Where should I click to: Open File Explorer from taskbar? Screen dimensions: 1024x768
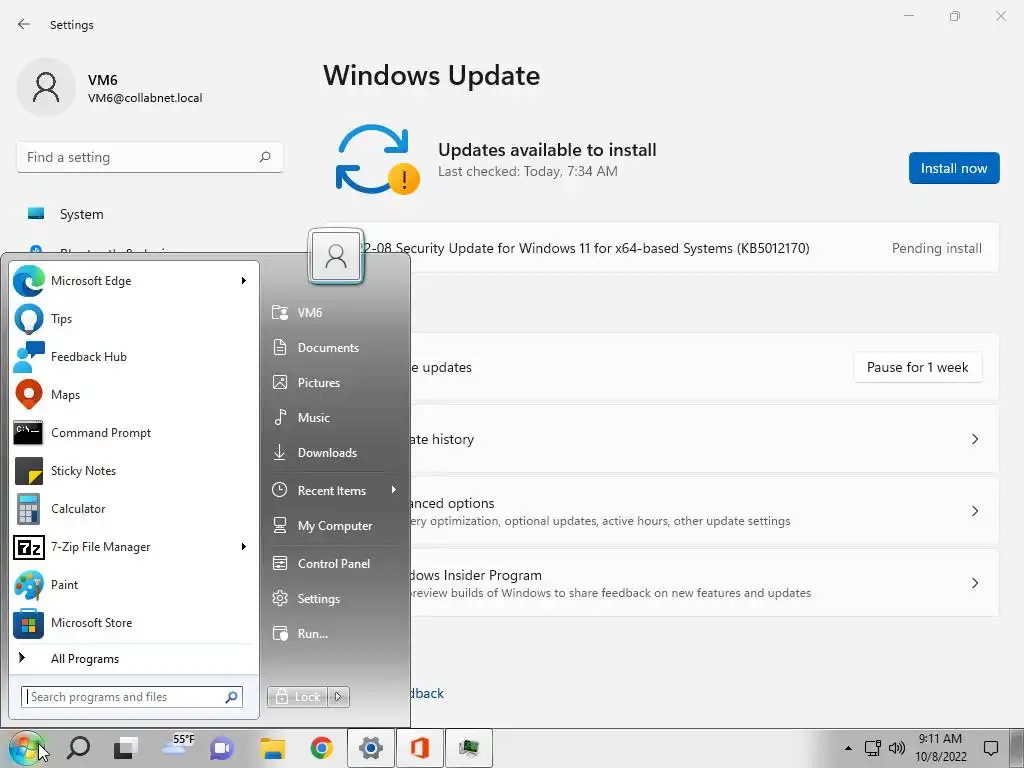pos(272,748)
